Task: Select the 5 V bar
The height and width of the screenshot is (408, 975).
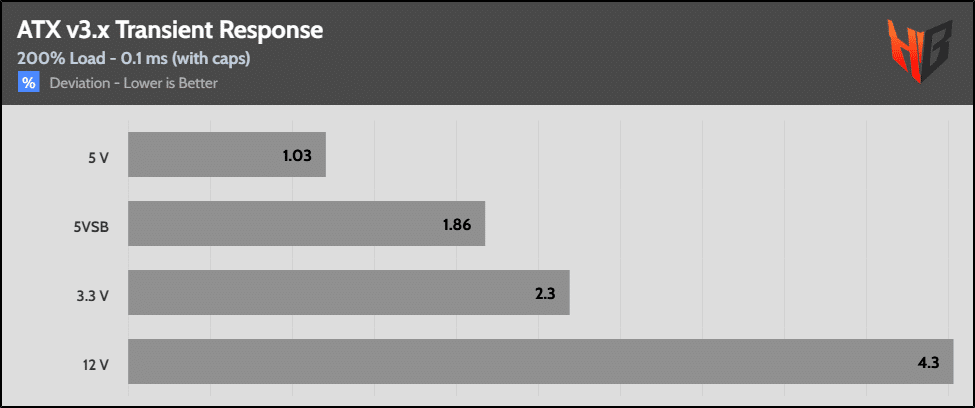Action: (227, 154)
